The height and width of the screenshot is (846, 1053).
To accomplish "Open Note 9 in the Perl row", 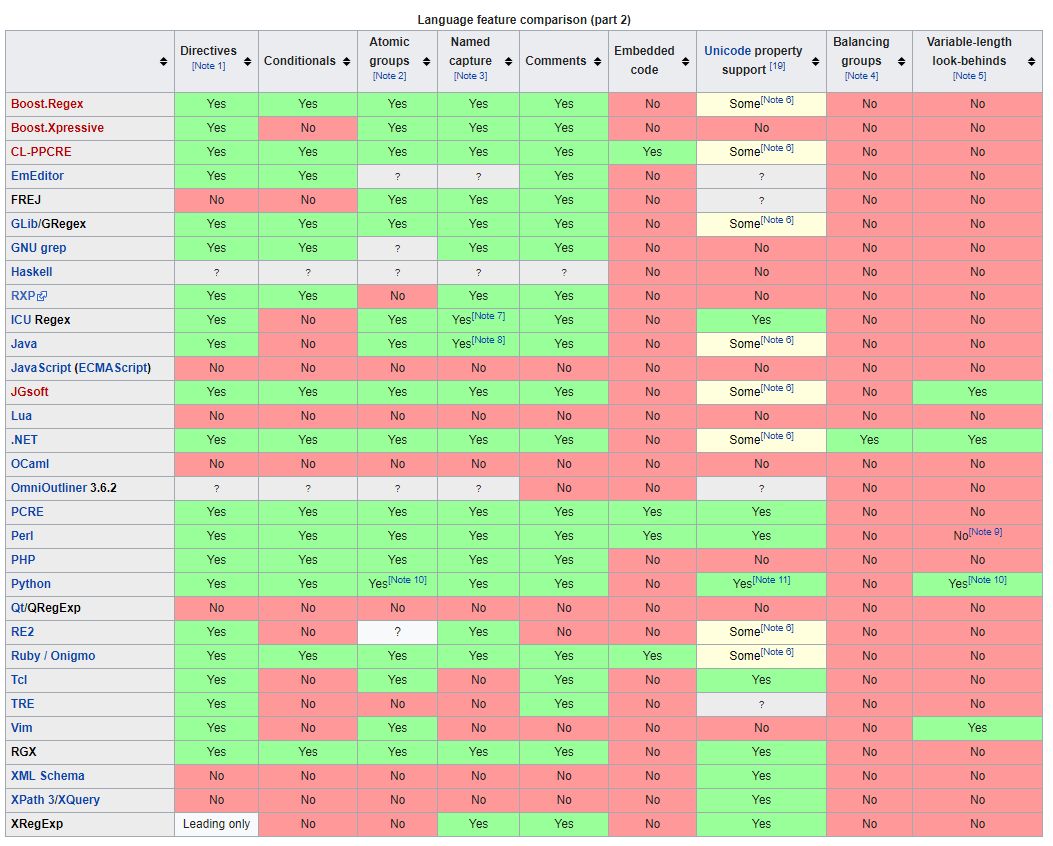I will point(985,532).
